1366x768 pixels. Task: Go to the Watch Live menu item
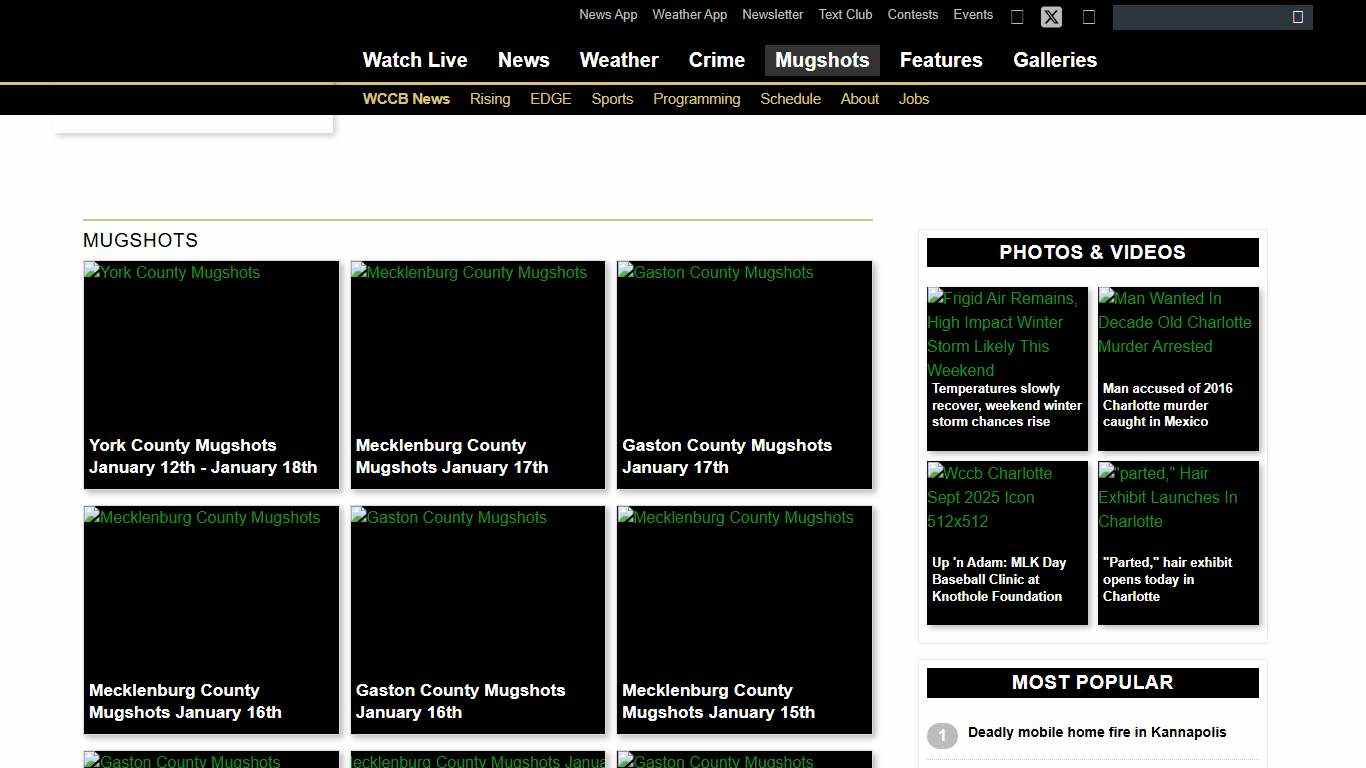pyautogui.click(x=414, y=60)
